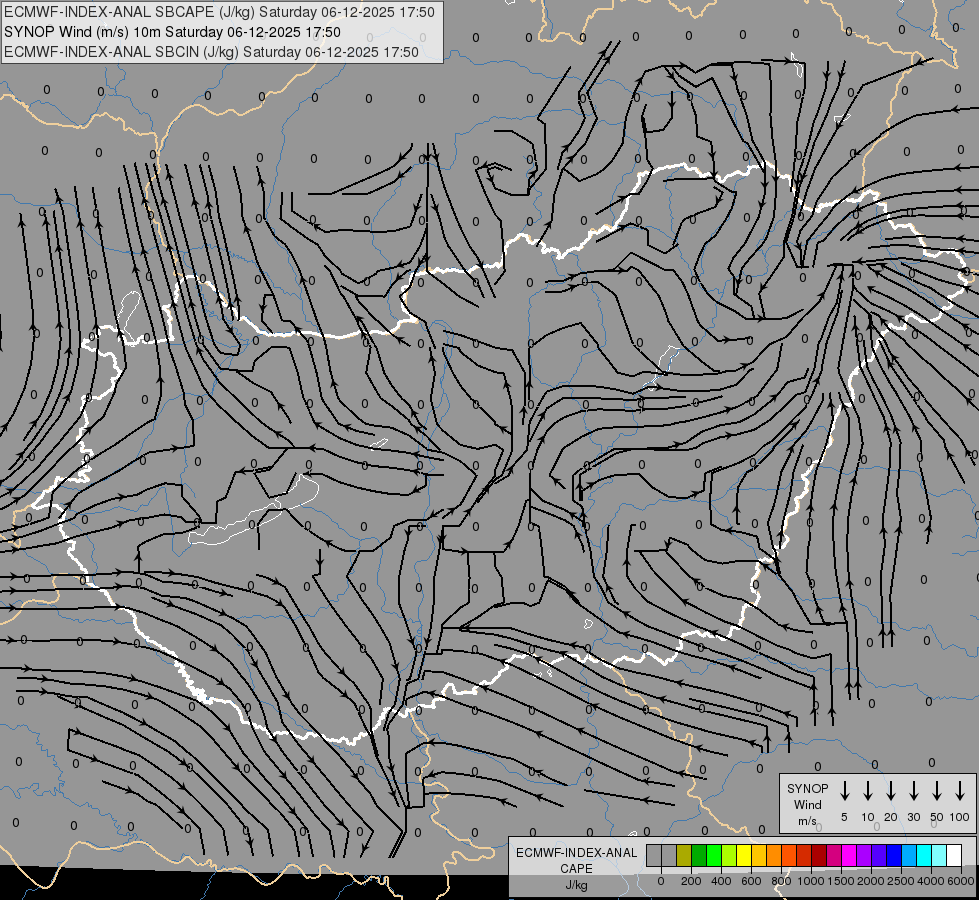Image resolution: width=979 pixels, height=900 pixels.
Task: Select the olive CAPE legend swatch
Action: click(x=684, y=855)
